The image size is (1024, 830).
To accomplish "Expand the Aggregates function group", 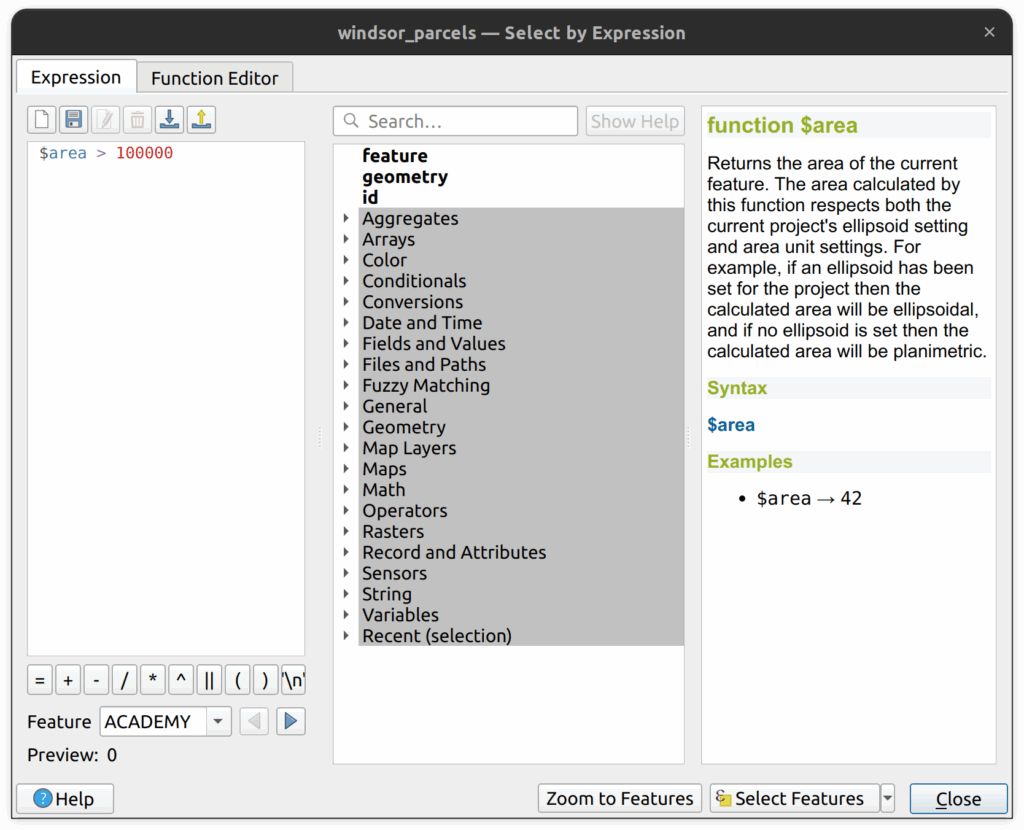I will (346, 219).
